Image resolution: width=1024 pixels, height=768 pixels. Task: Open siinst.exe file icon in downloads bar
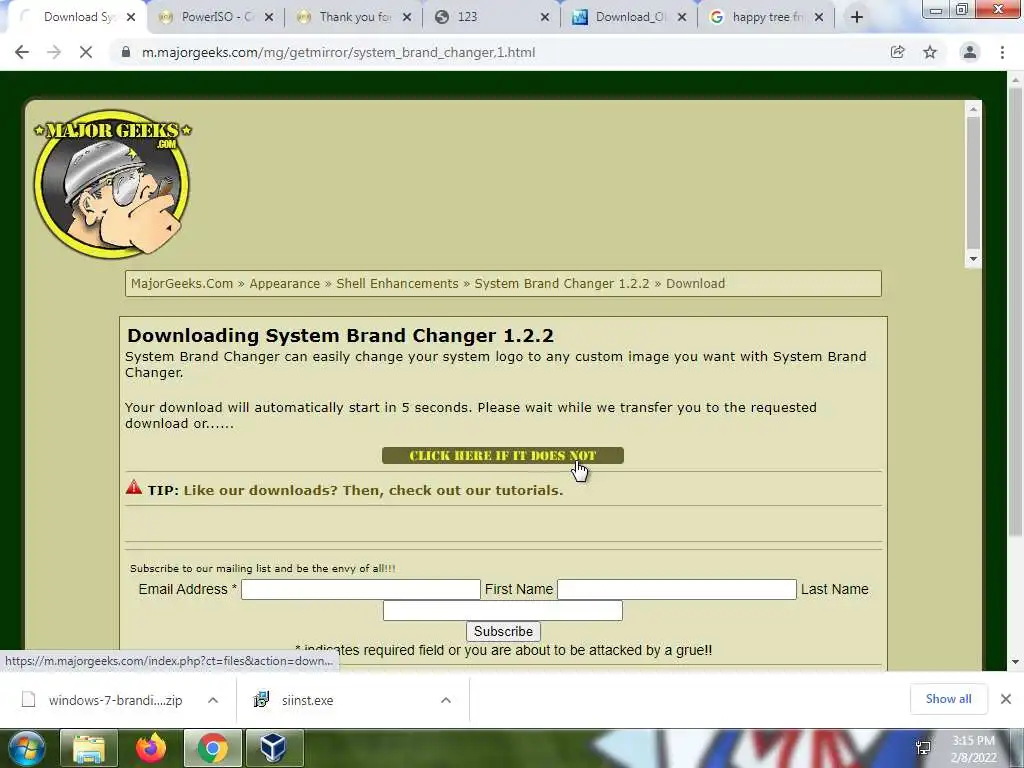261,700
